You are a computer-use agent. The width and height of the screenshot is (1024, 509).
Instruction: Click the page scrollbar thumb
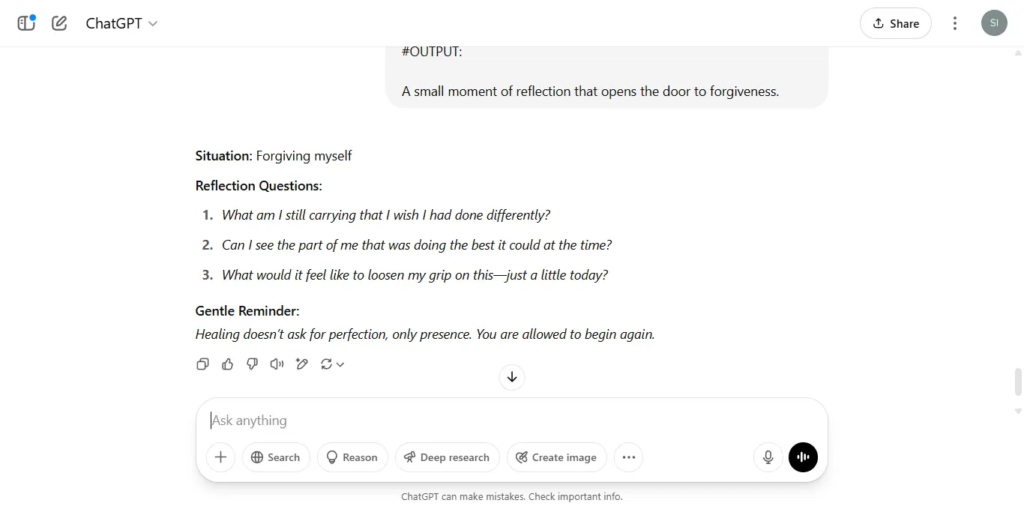[x=1018, y=382]
